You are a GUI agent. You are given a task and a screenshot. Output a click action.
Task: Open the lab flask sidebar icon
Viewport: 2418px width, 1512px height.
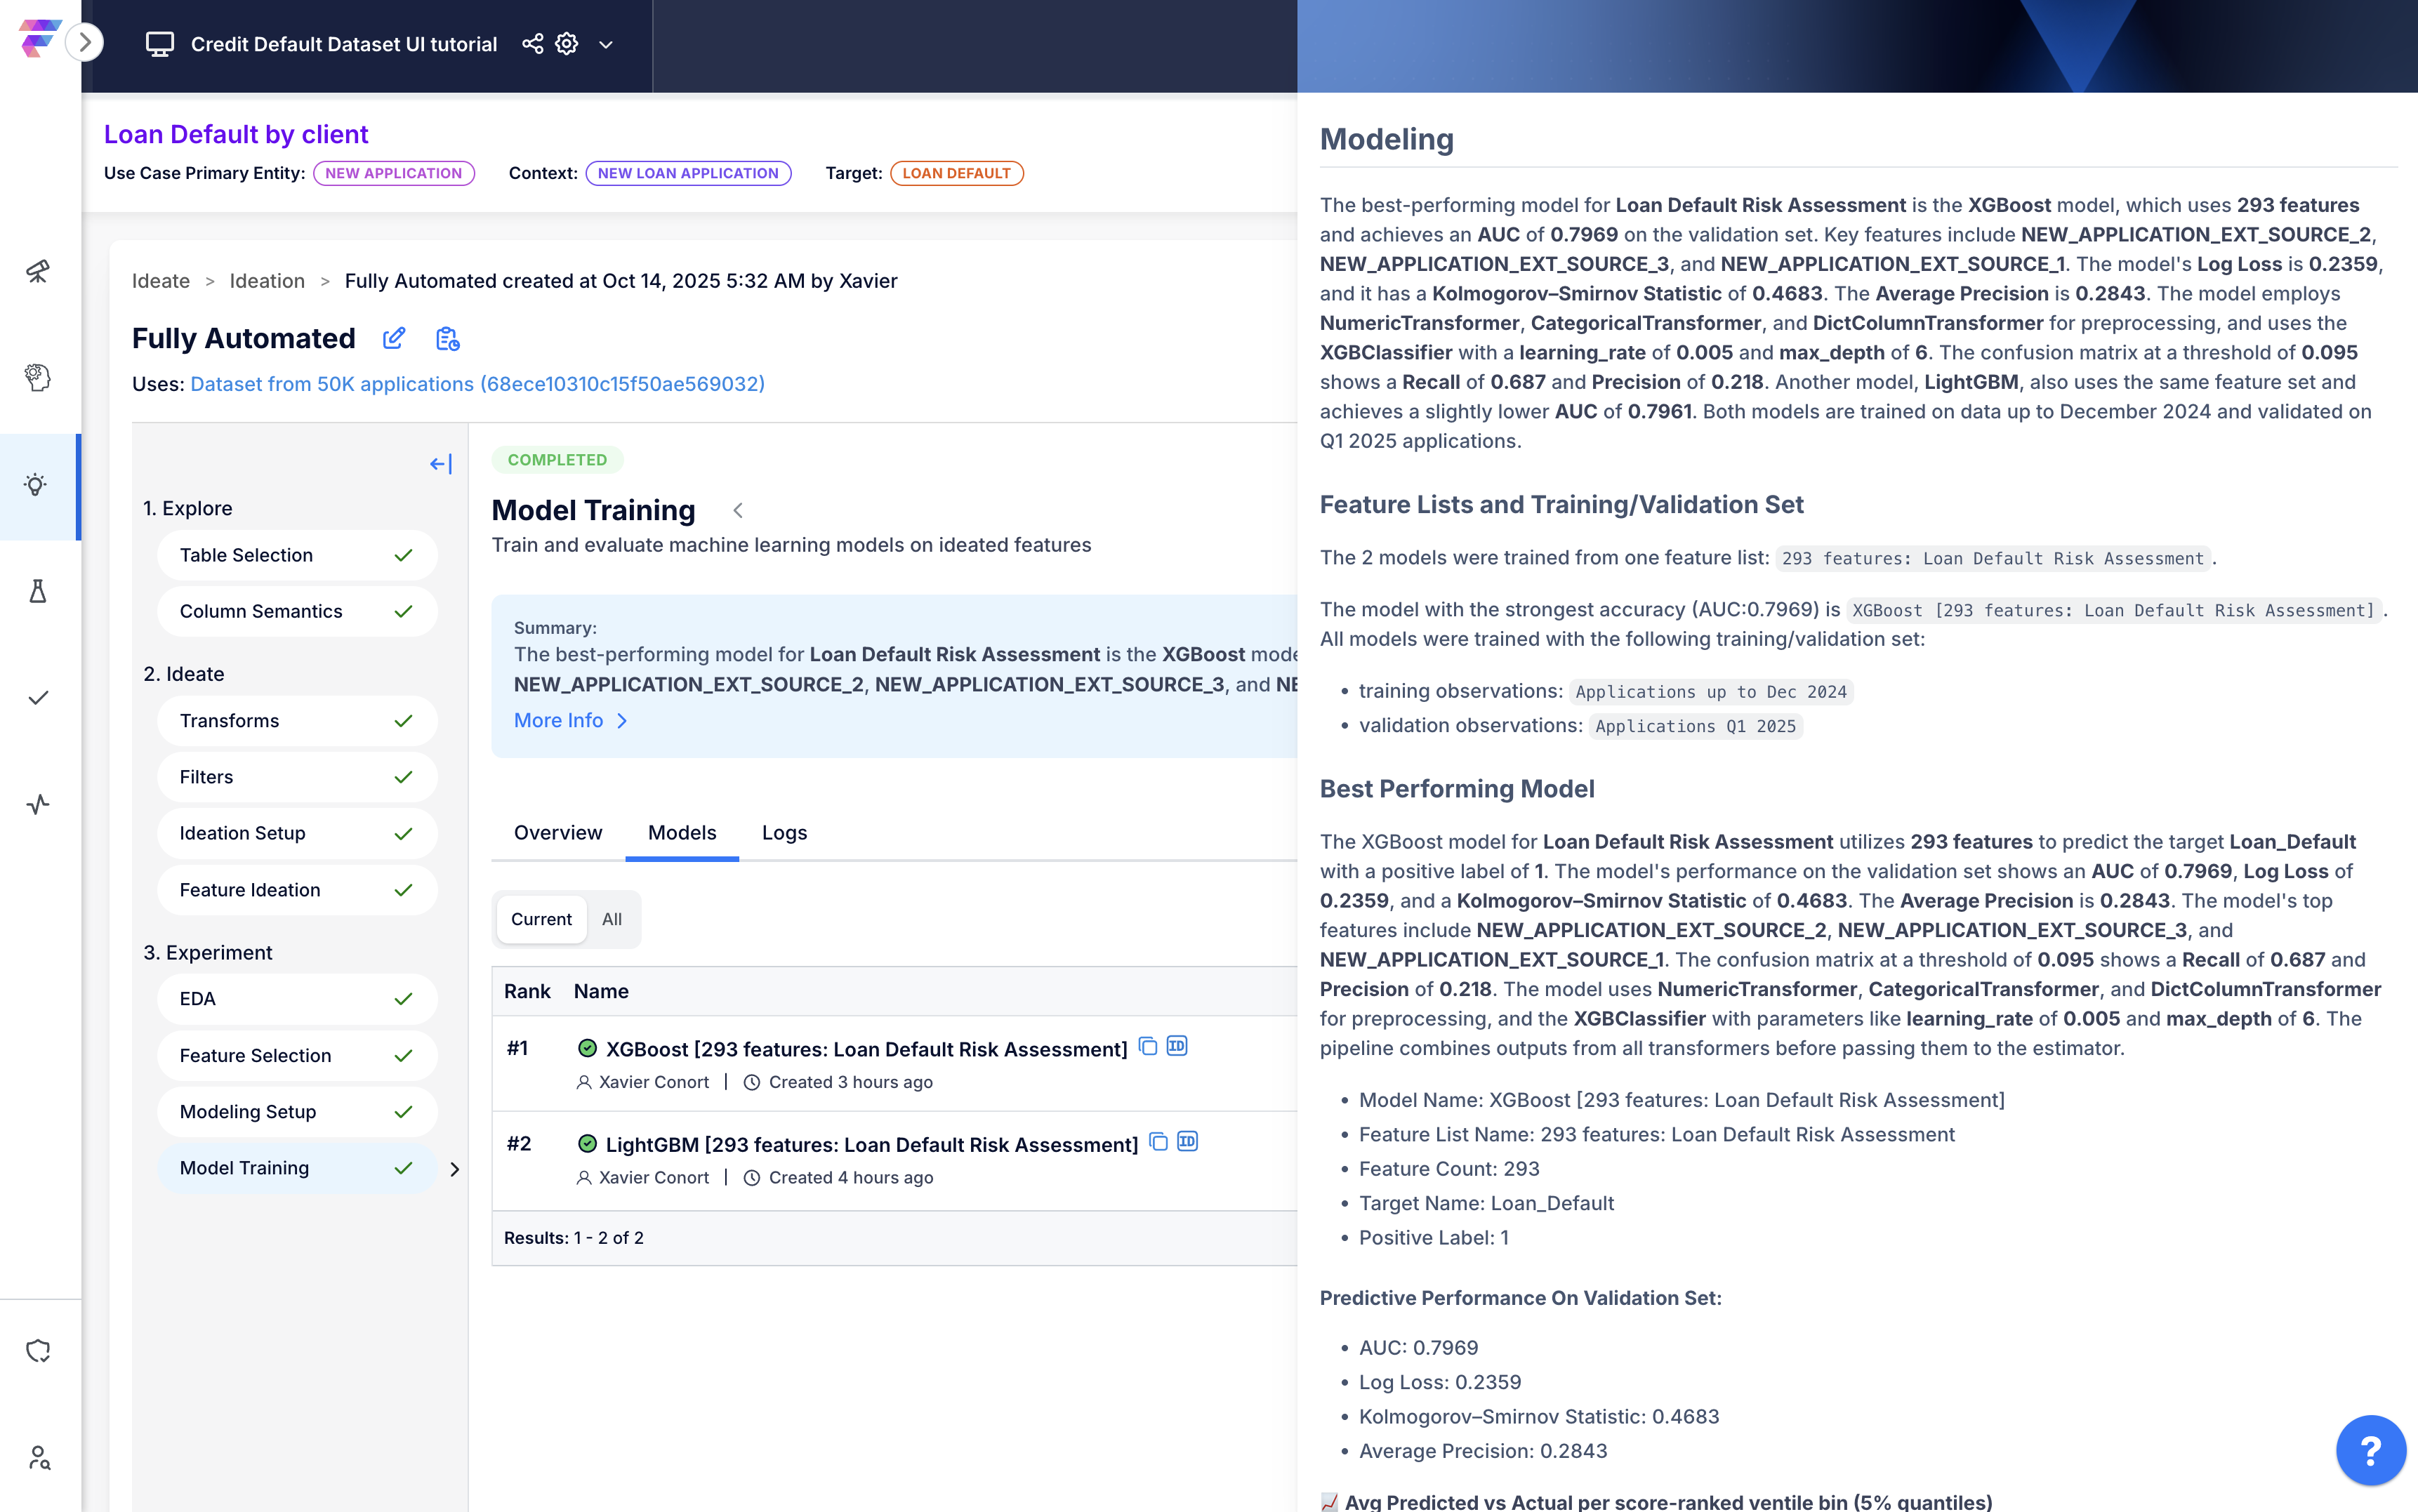pyautogui.click(x=38, y=591)
